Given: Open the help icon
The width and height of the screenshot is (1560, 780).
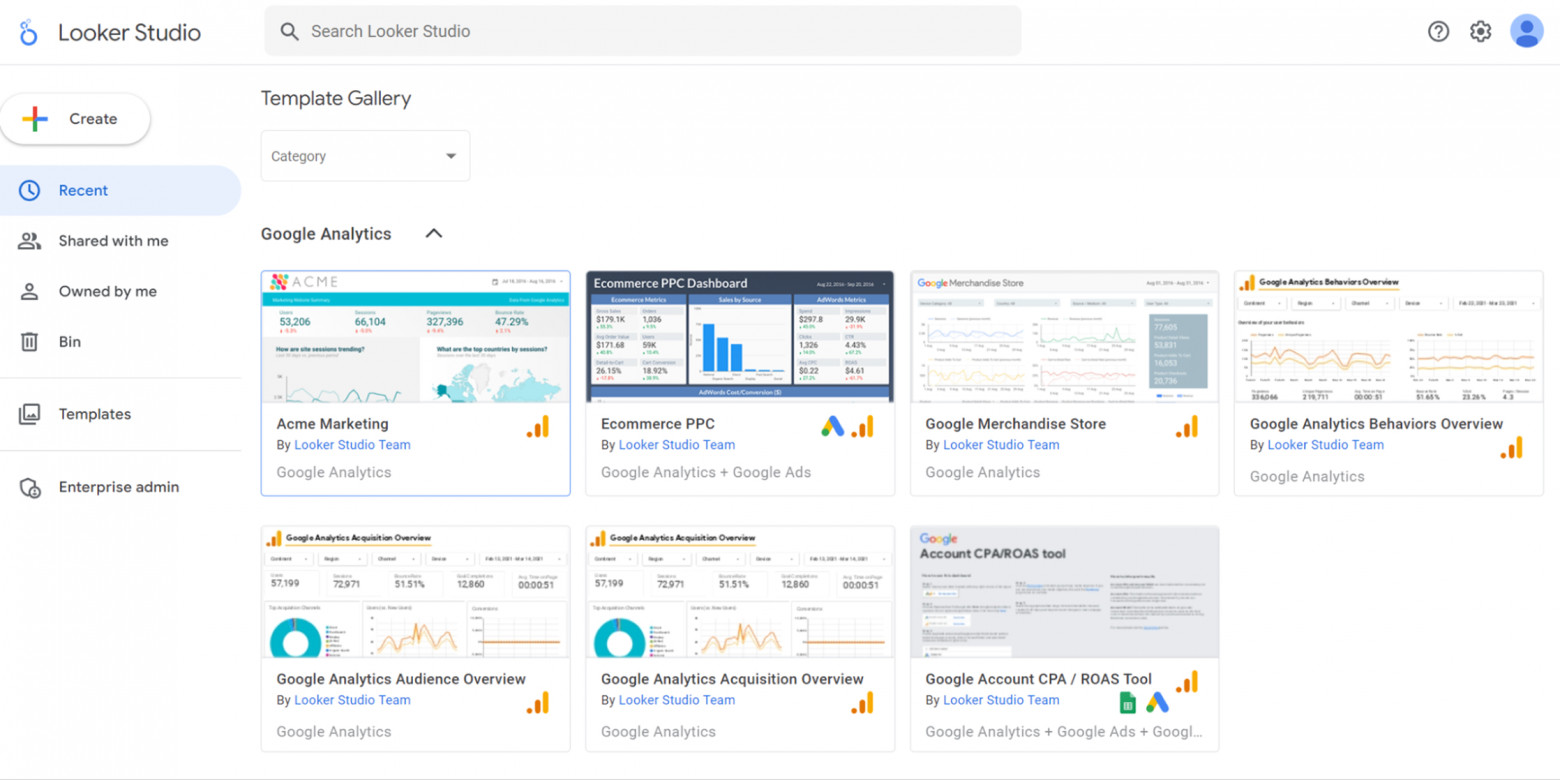Looking at the screenshot, I should pos(1438,31).
